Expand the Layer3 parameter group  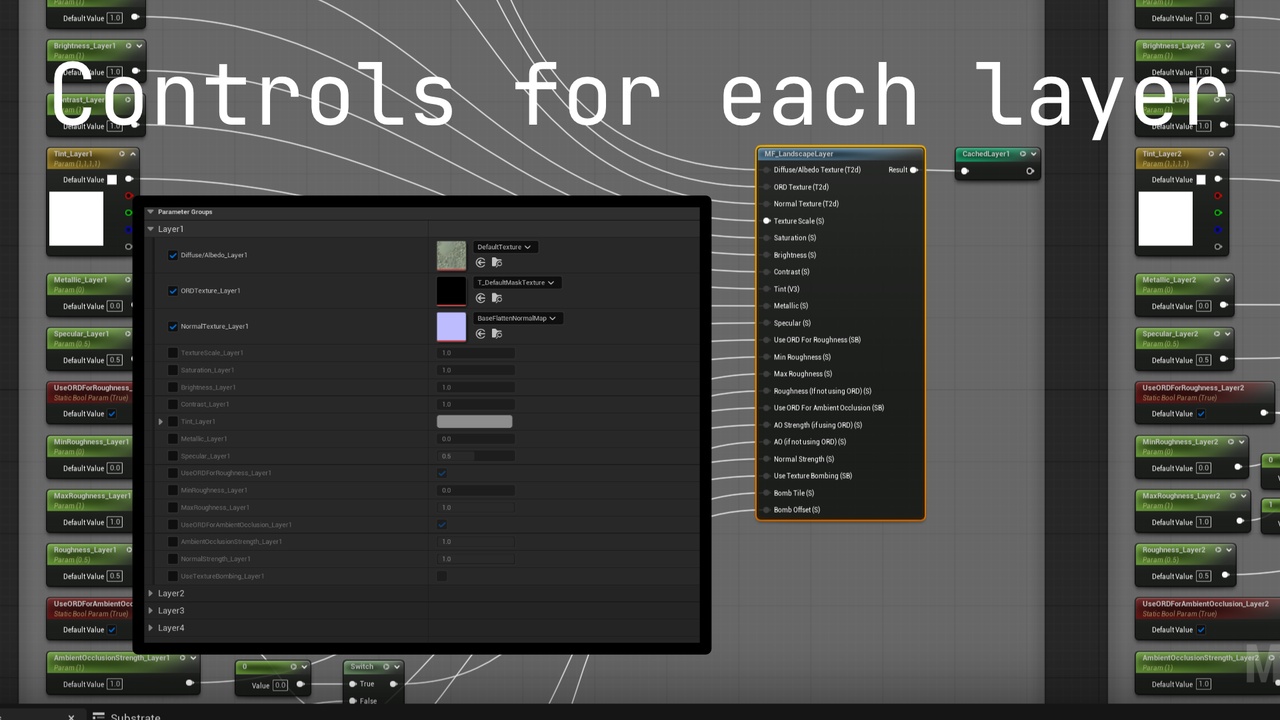tap(151, 610)
